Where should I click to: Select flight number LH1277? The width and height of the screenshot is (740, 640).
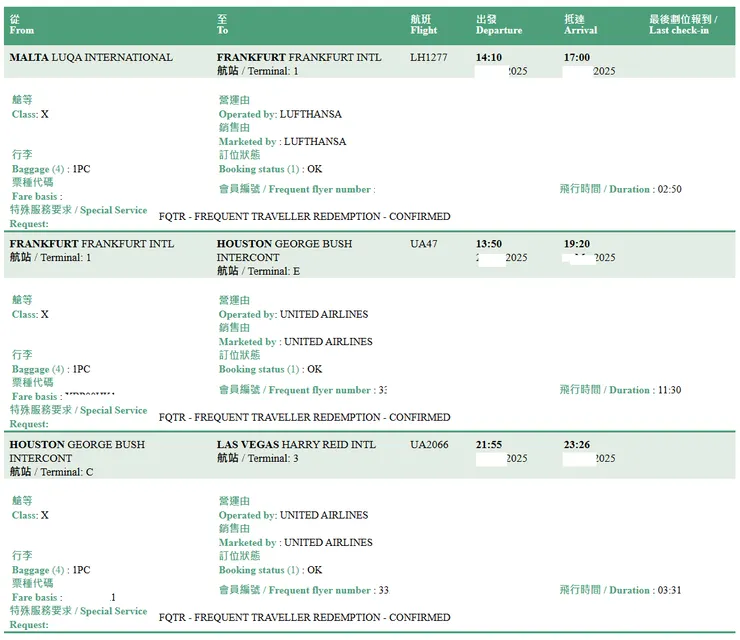point(429,58)
